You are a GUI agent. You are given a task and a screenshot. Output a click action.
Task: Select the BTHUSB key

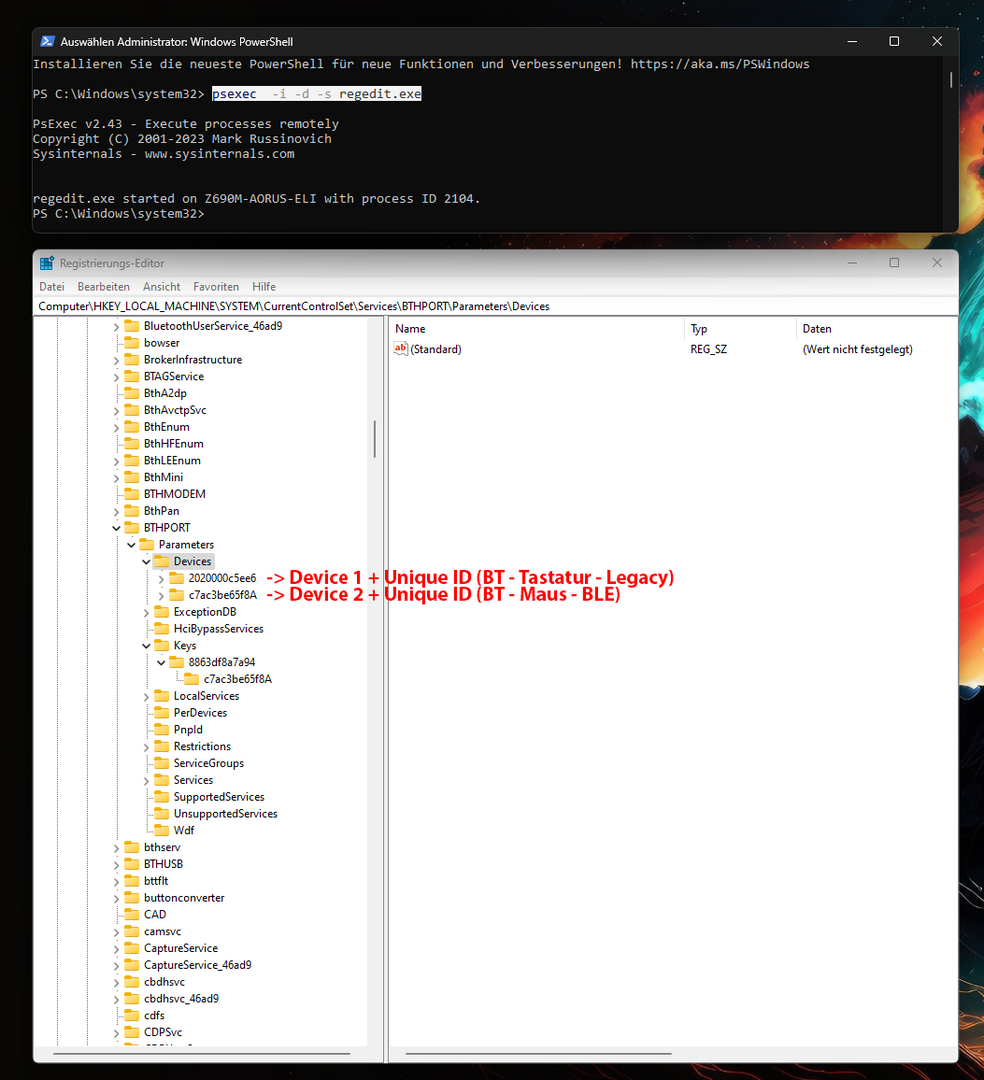[x=163, y=864]
